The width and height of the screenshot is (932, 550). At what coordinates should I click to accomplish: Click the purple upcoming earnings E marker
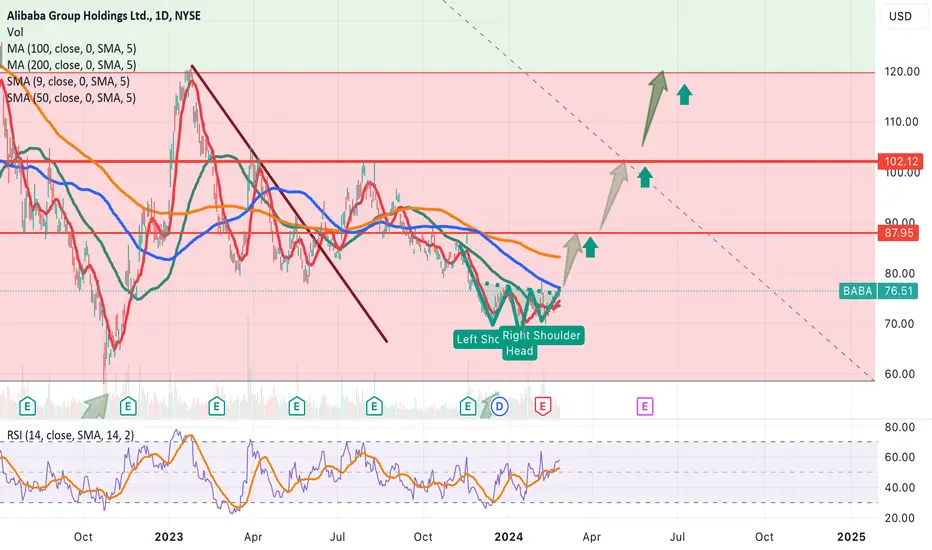point(645,407)
